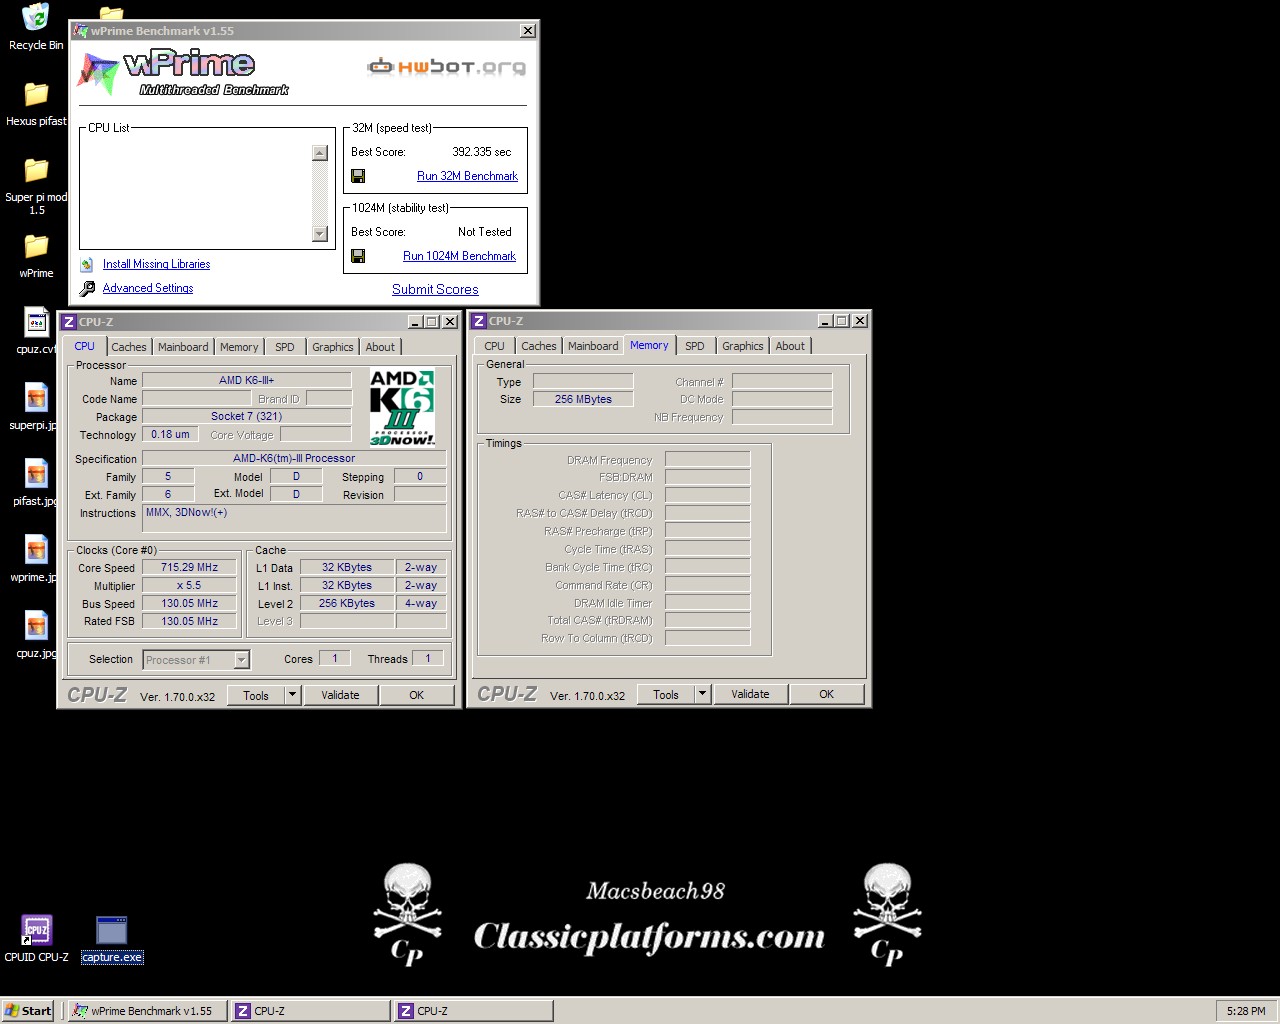Click the 5:28 PM system clock
The height and width of the screenshot is (1024, 1280).
pyautogui.click(x=1246, y=1011)
